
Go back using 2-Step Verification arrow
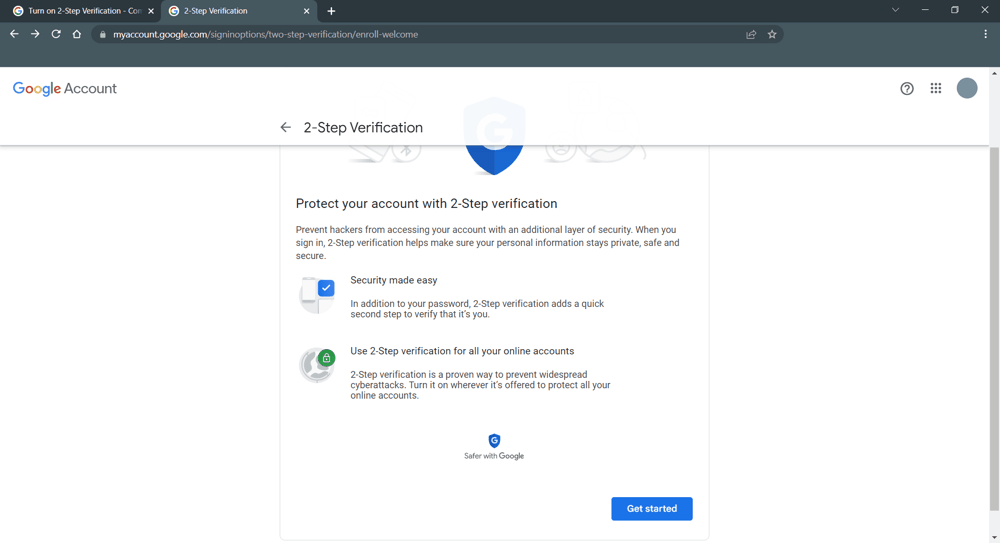tap(286, 128)
